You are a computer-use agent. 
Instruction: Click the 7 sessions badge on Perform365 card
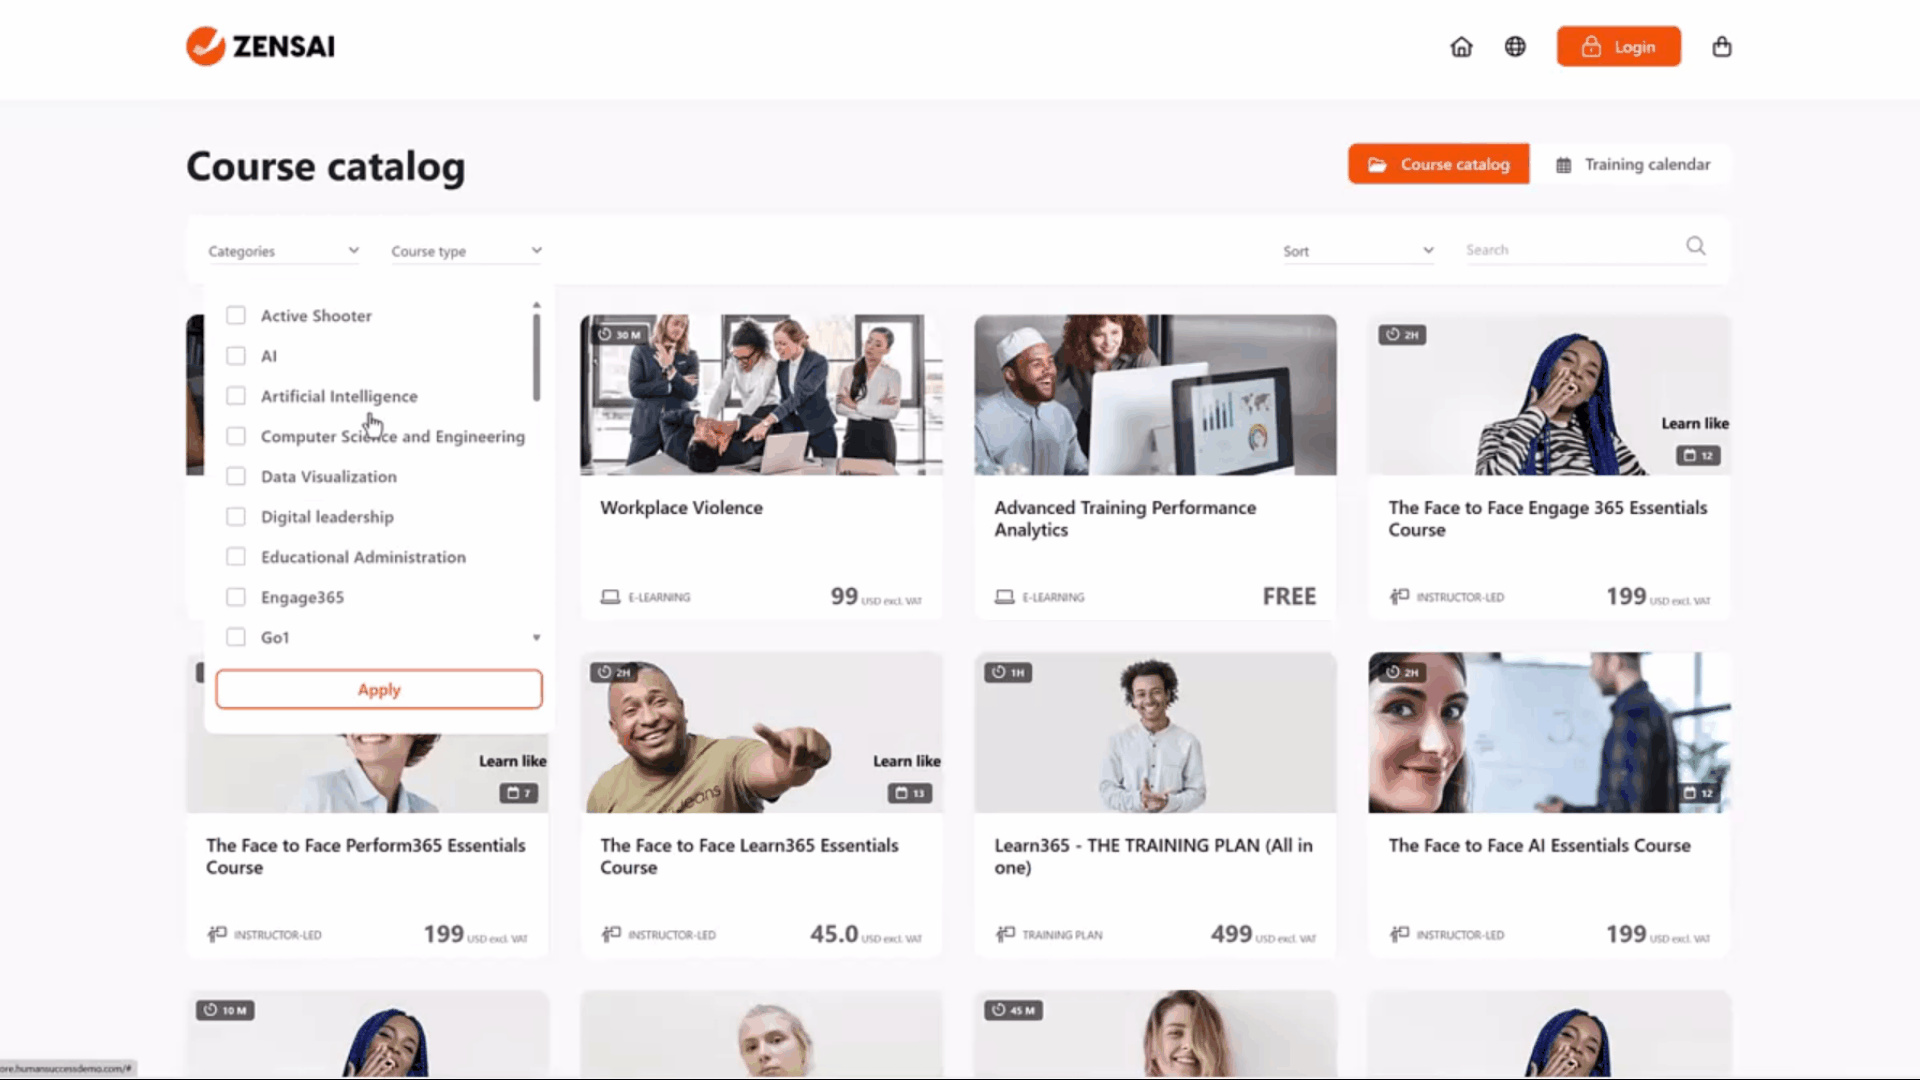[518, 793]
